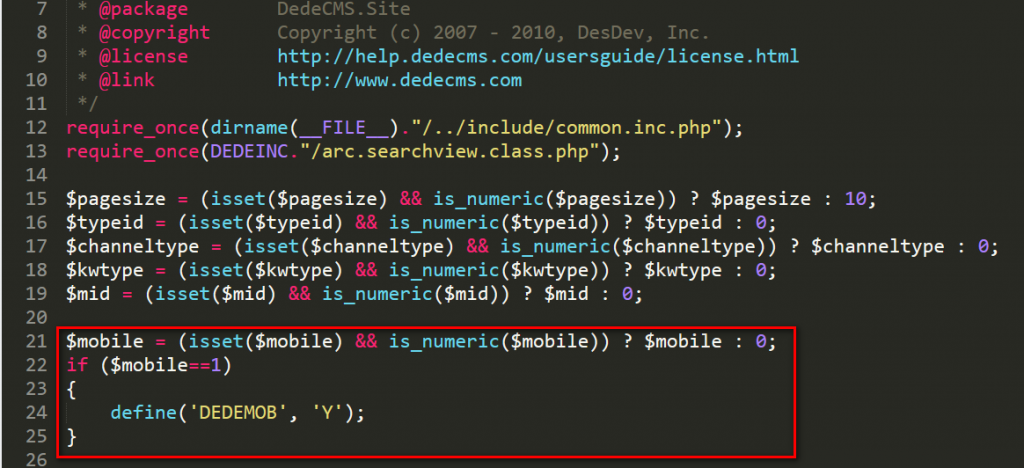The width and height of the screenshot is (1024, 468).
Task: Click the __FILE__ constant
Action: (x=344, y=128)
